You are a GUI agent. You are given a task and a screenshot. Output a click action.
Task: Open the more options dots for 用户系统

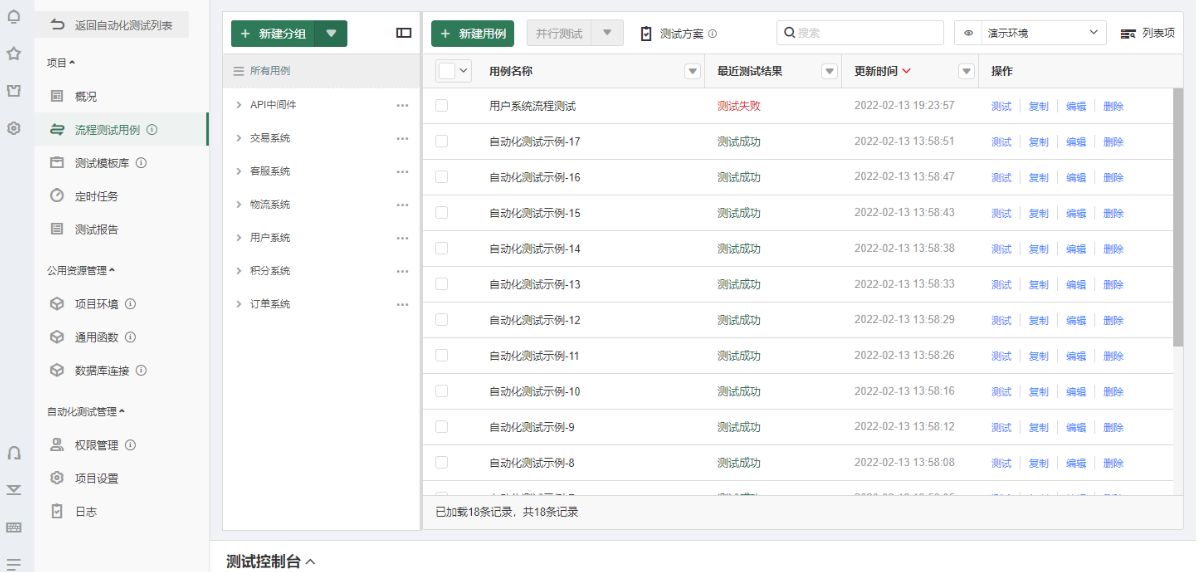[403, 238]
